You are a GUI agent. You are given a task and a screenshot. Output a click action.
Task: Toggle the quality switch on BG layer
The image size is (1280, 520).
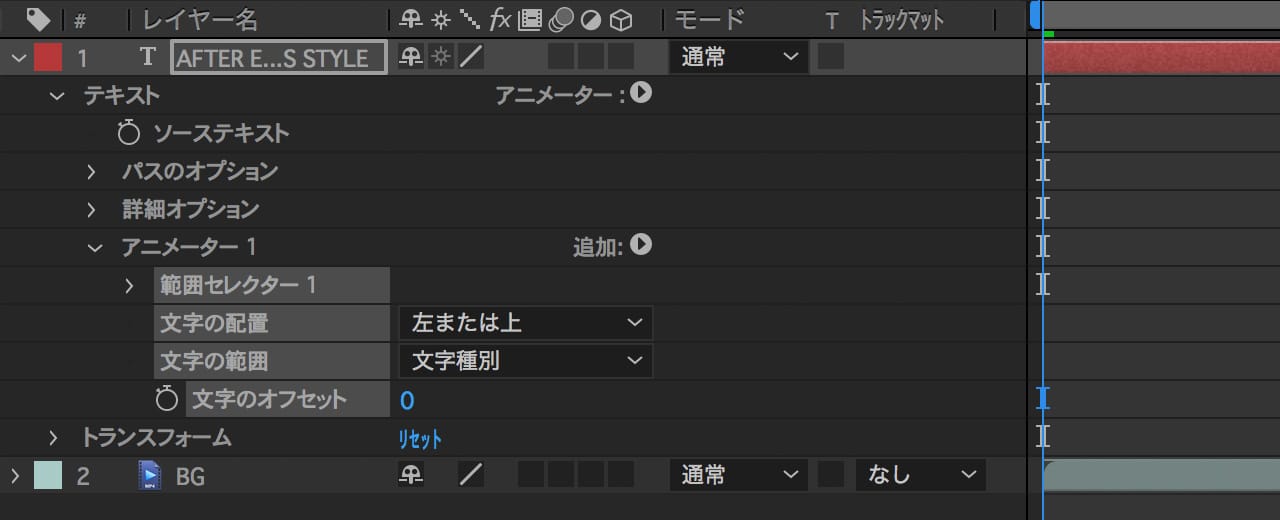[x=470, y=475]
